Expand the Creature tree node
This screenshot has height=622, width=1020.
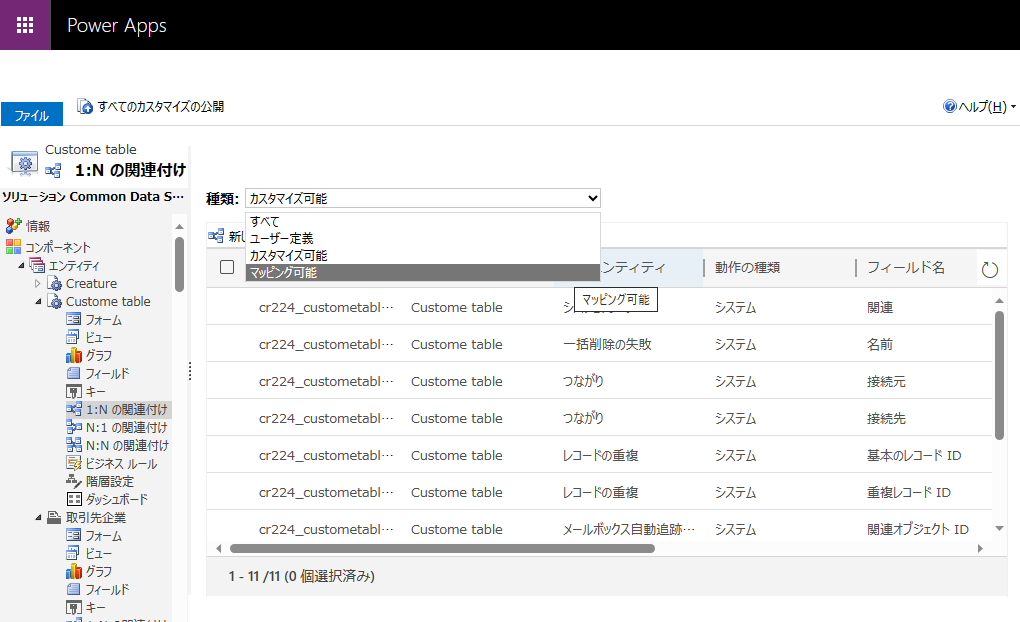click(x=38, y=284)
